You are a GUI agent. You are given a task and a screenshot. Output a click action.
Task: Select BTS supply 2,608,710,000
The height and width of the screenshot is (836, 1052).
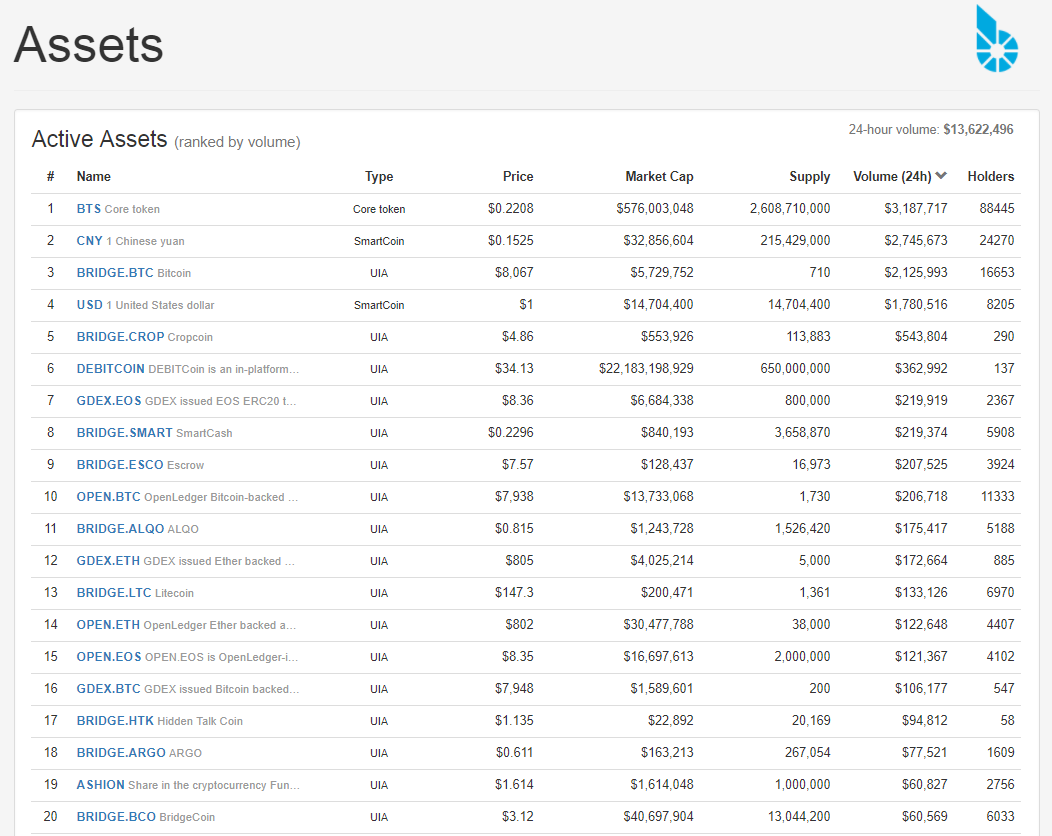(790, 209)
